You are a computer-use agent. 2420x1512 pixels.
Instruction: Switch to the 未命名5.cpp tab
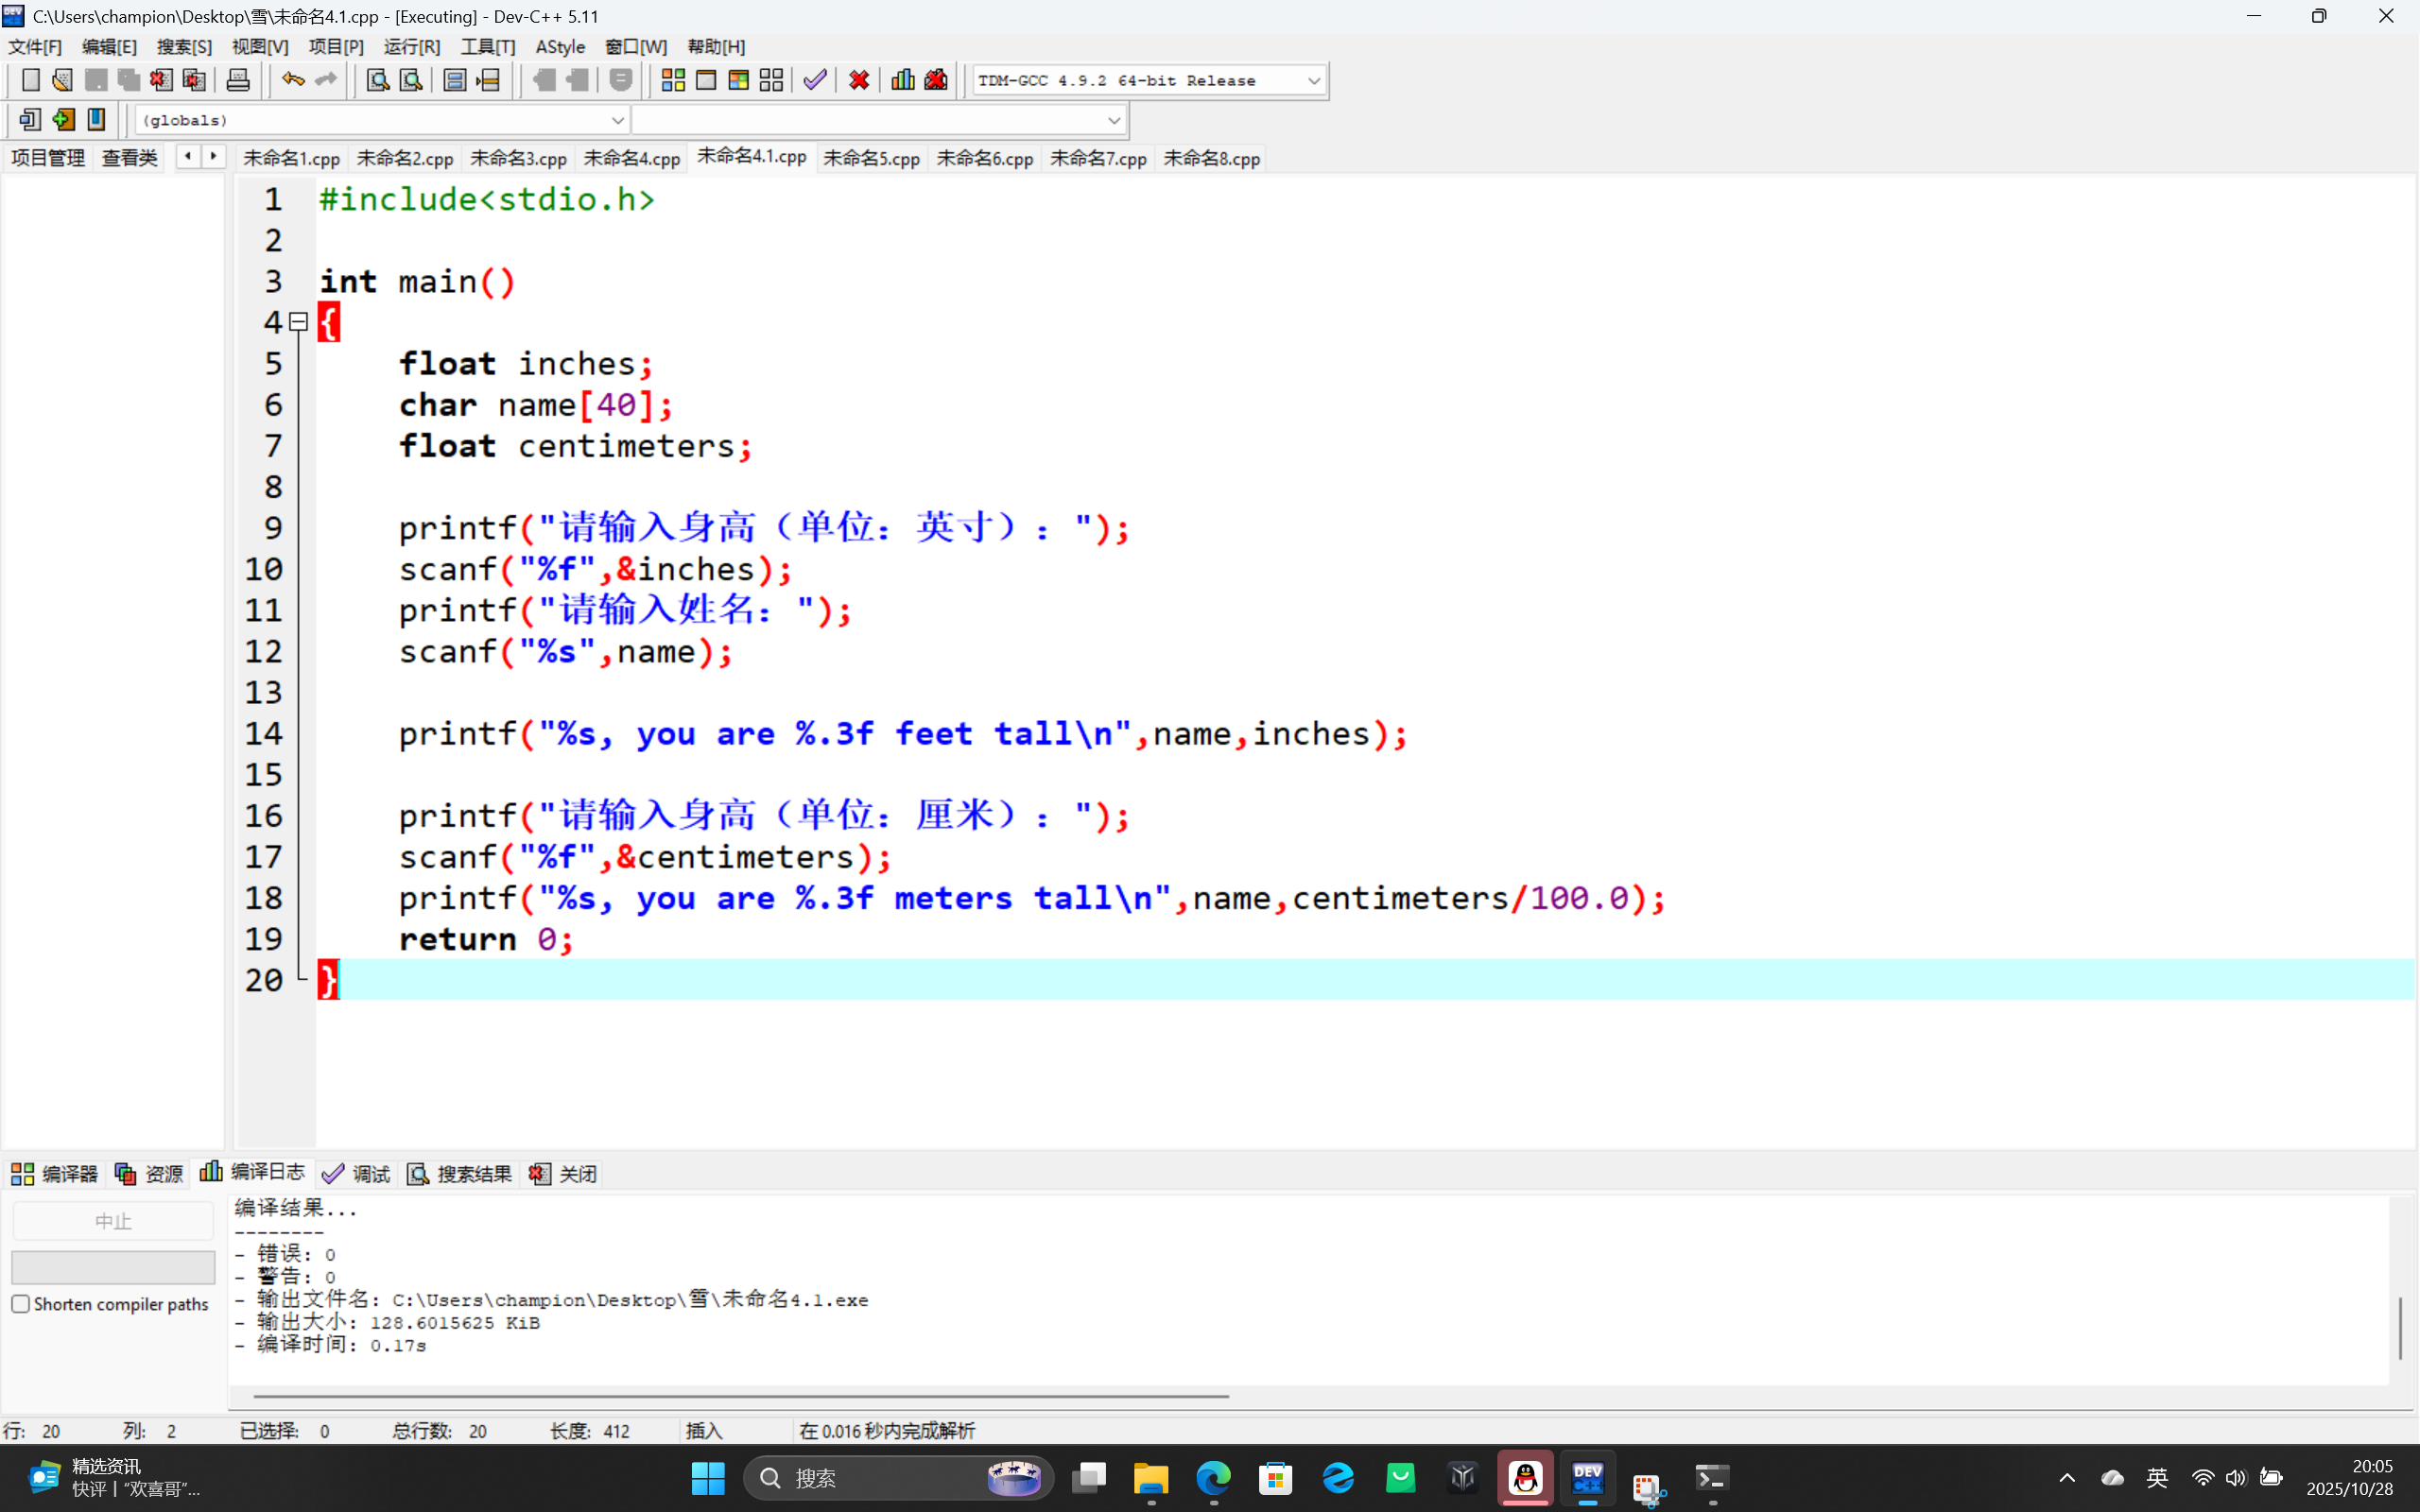click(871, 159)
